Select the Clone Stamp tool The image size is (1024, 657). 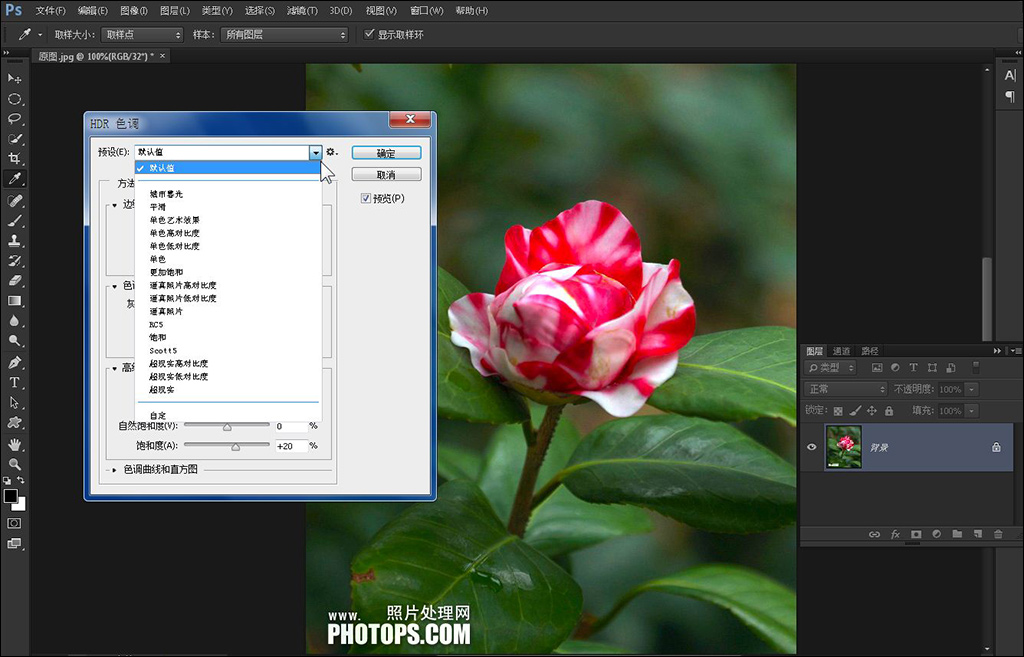14,240
